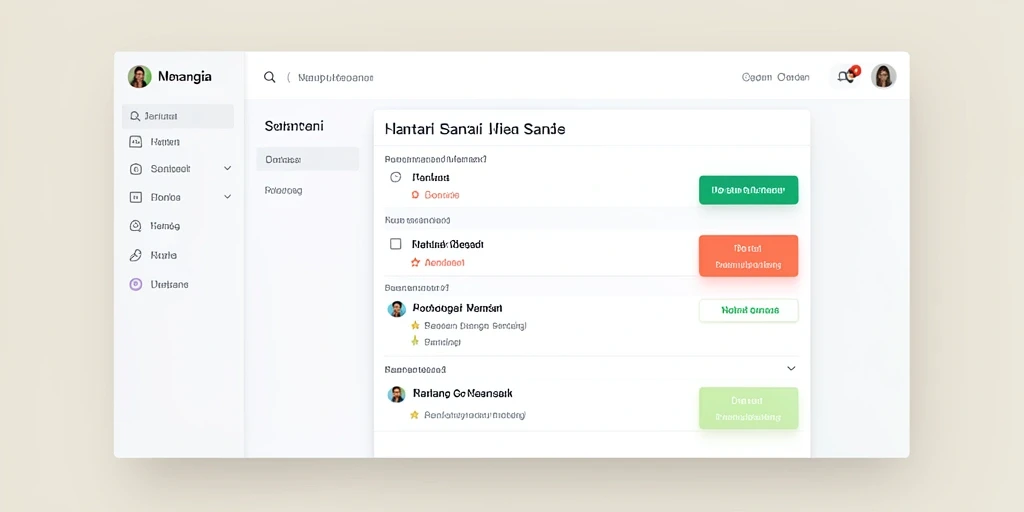Click the bold name beside third row avatar
The image size is (1024, 512).
click(458, 308)
